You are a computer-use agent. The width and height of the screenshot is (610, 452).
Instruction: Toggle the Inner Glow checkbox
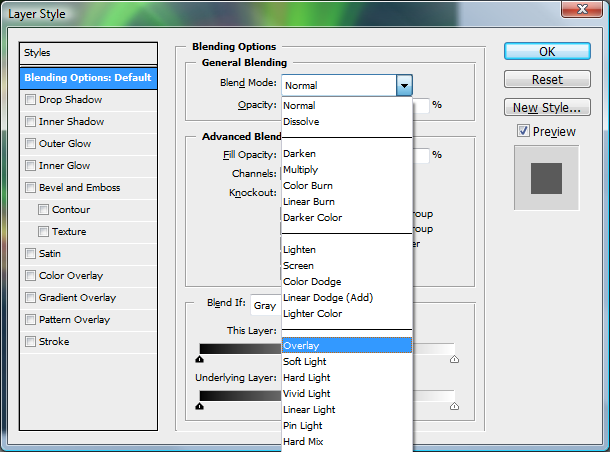pyautogui.click(x=31, y=166)
